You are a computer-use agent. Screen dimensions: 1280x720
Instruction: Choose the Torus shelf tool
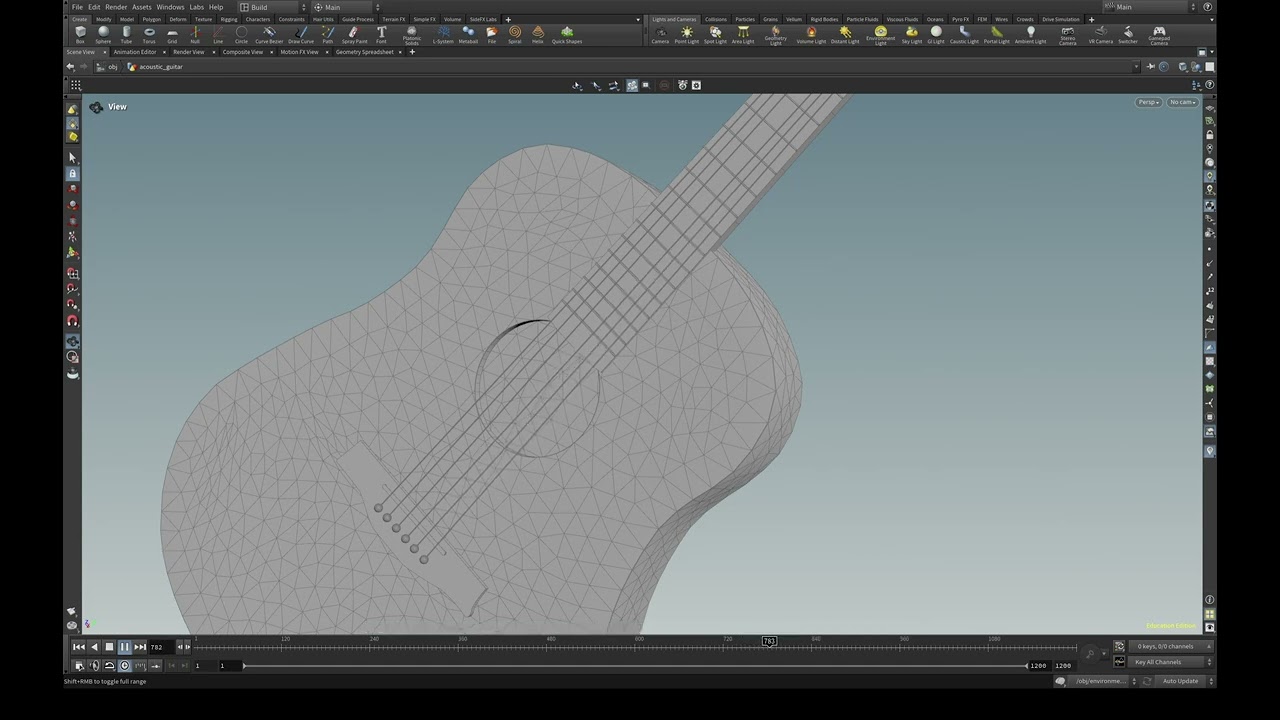coord(149,35)
